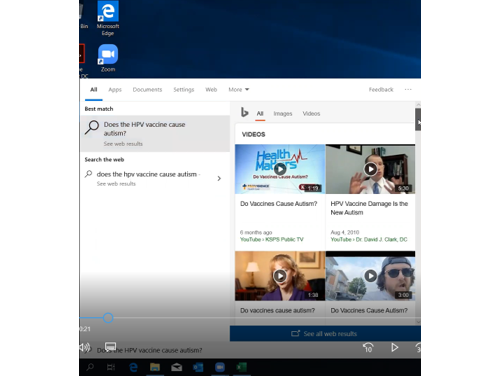Toggle the captions icon
The width and height of the screenshot is (500, 377).
(x=110, y=346)
